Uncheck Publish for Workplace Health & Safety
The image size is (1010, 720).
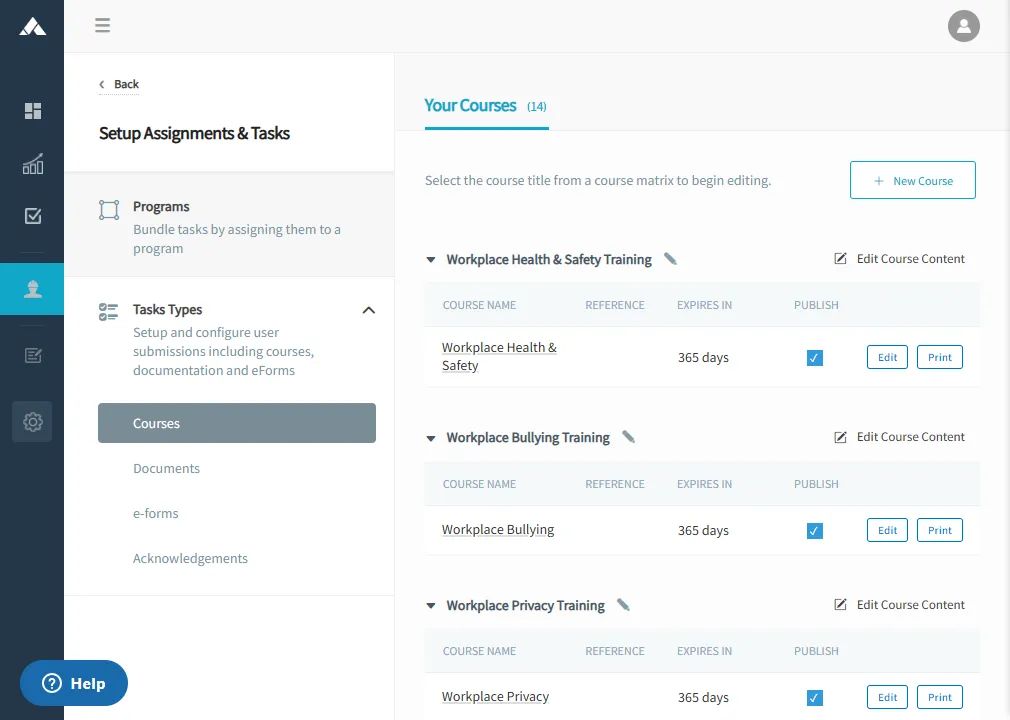pos(815,358)
